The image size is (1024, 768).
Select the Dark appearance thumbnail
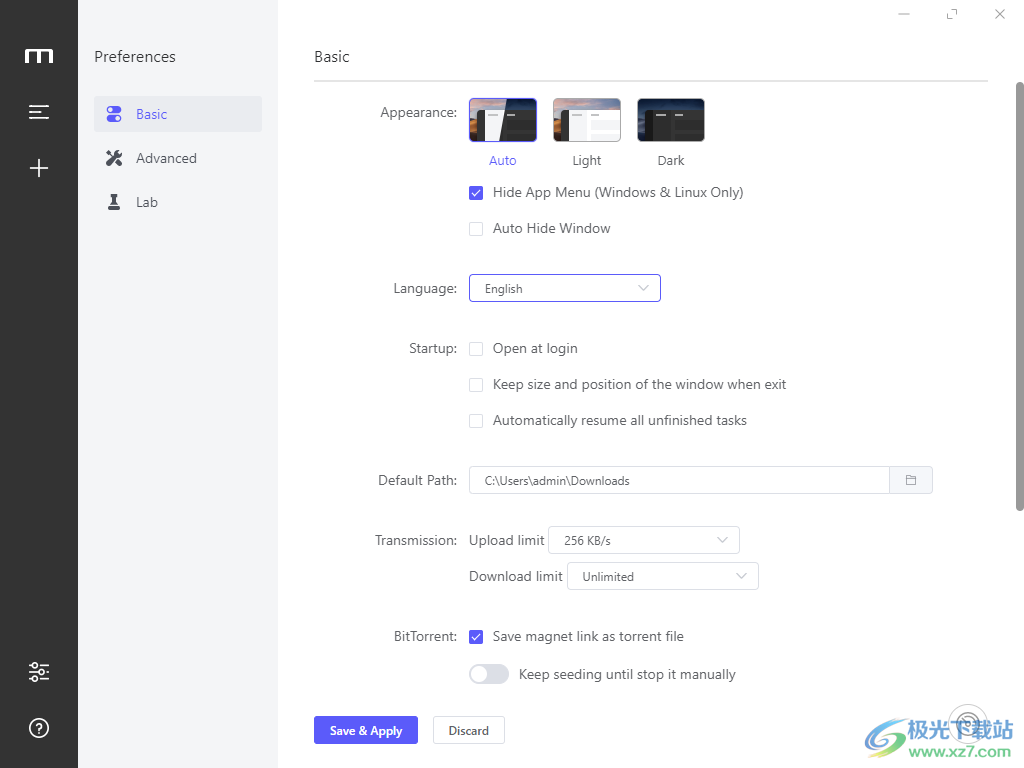coord(671,120)
